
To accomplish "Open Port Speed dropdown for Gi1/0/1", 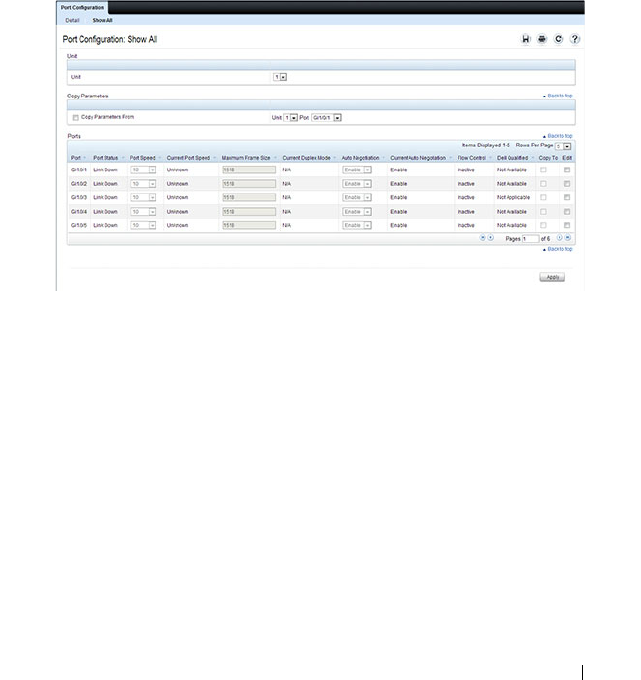I will tap(143, 170).
